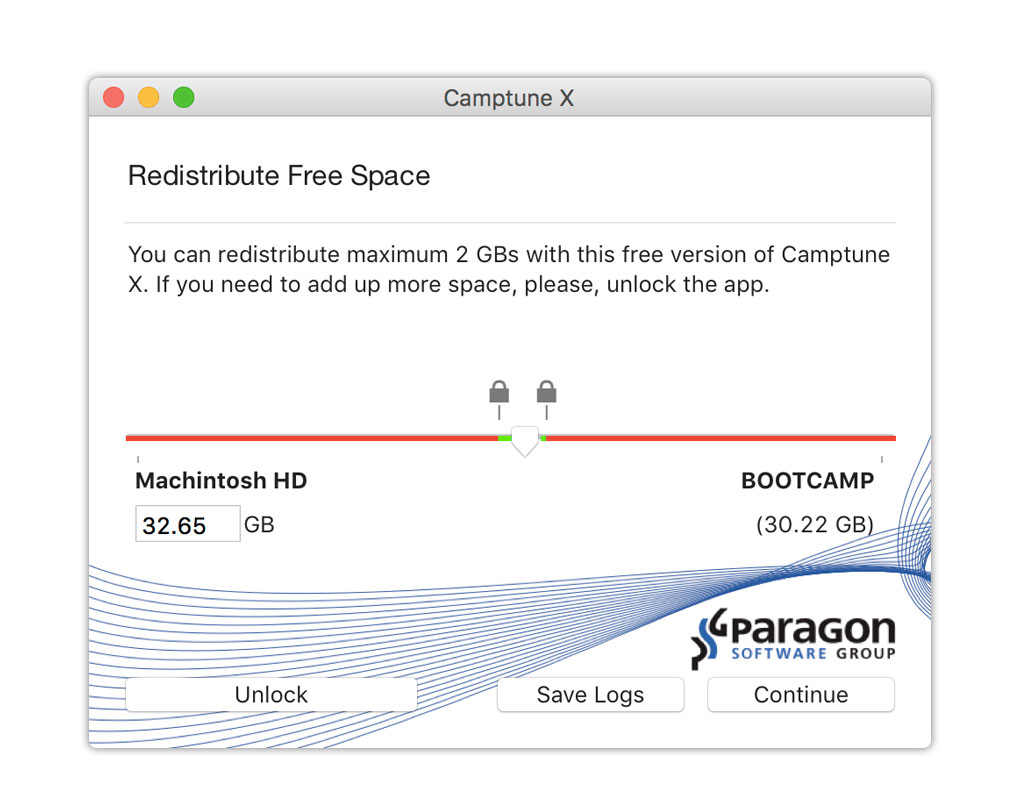The height and width of the screenshot is (804, 1020).
Task: Save logs with the Save Logs button
Action: (x=590, y=695)
